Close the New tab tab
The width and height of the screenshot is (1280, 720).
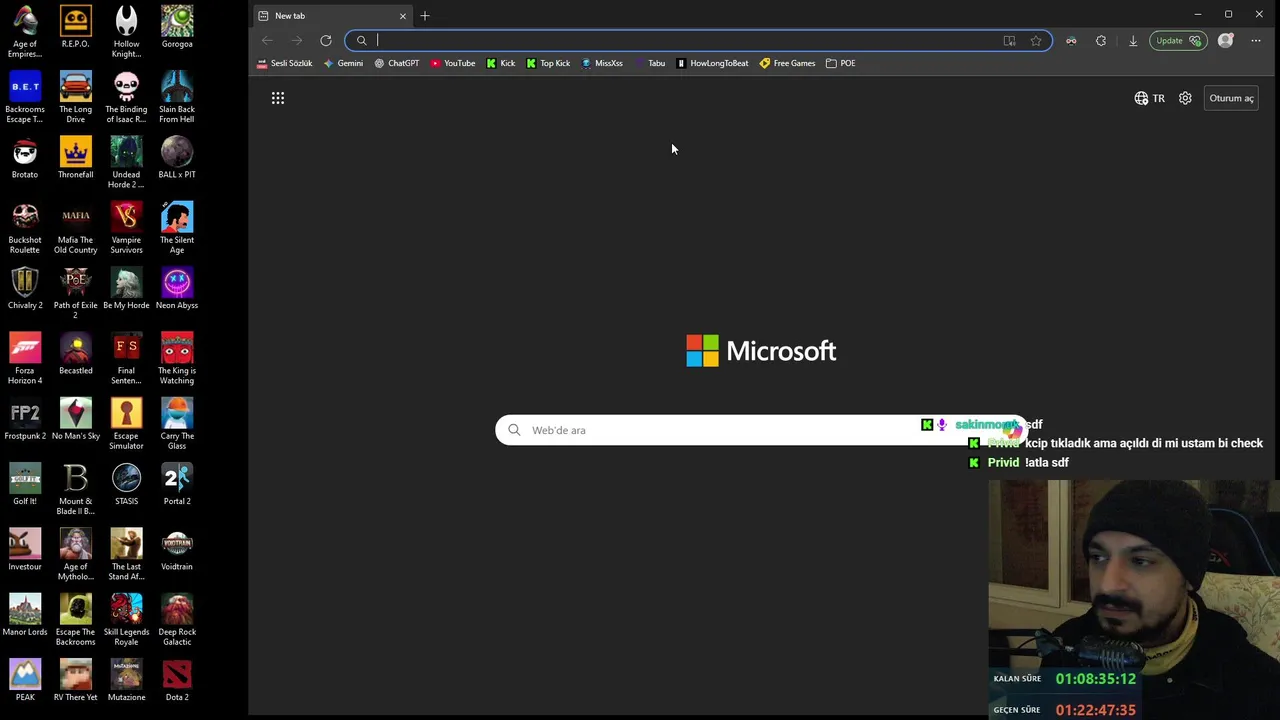403,16
